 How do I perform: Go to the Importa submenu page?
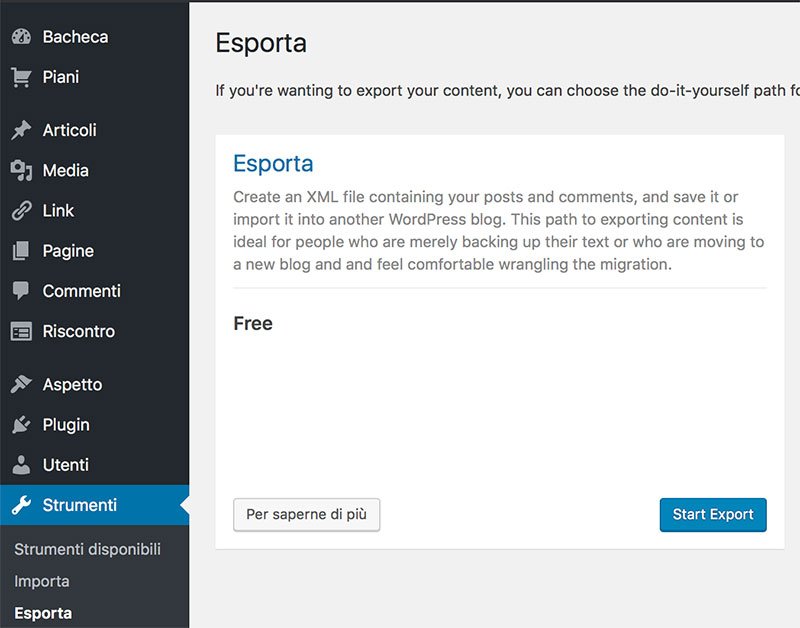pyautogui.click(x=42, y=581)
